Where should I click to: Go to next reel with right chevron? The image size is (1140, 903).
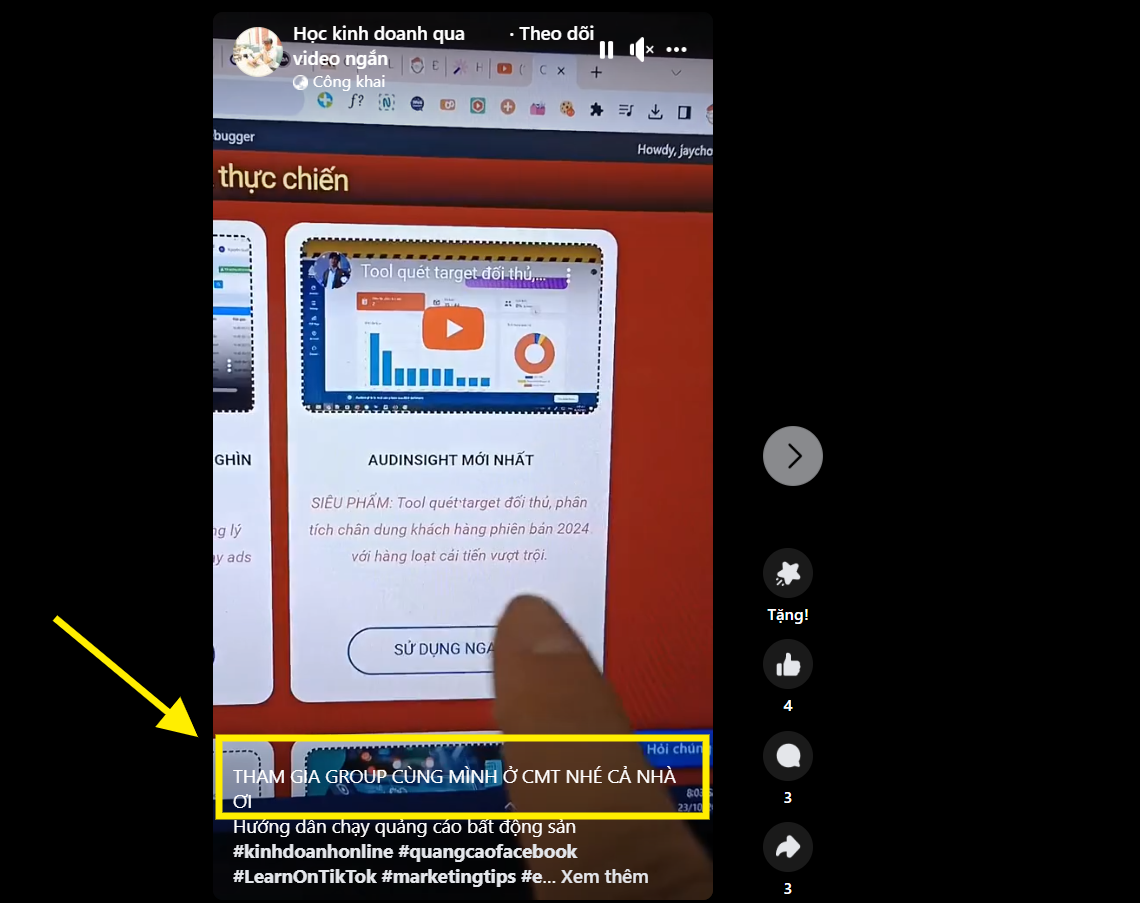click(x=792, y=456)
